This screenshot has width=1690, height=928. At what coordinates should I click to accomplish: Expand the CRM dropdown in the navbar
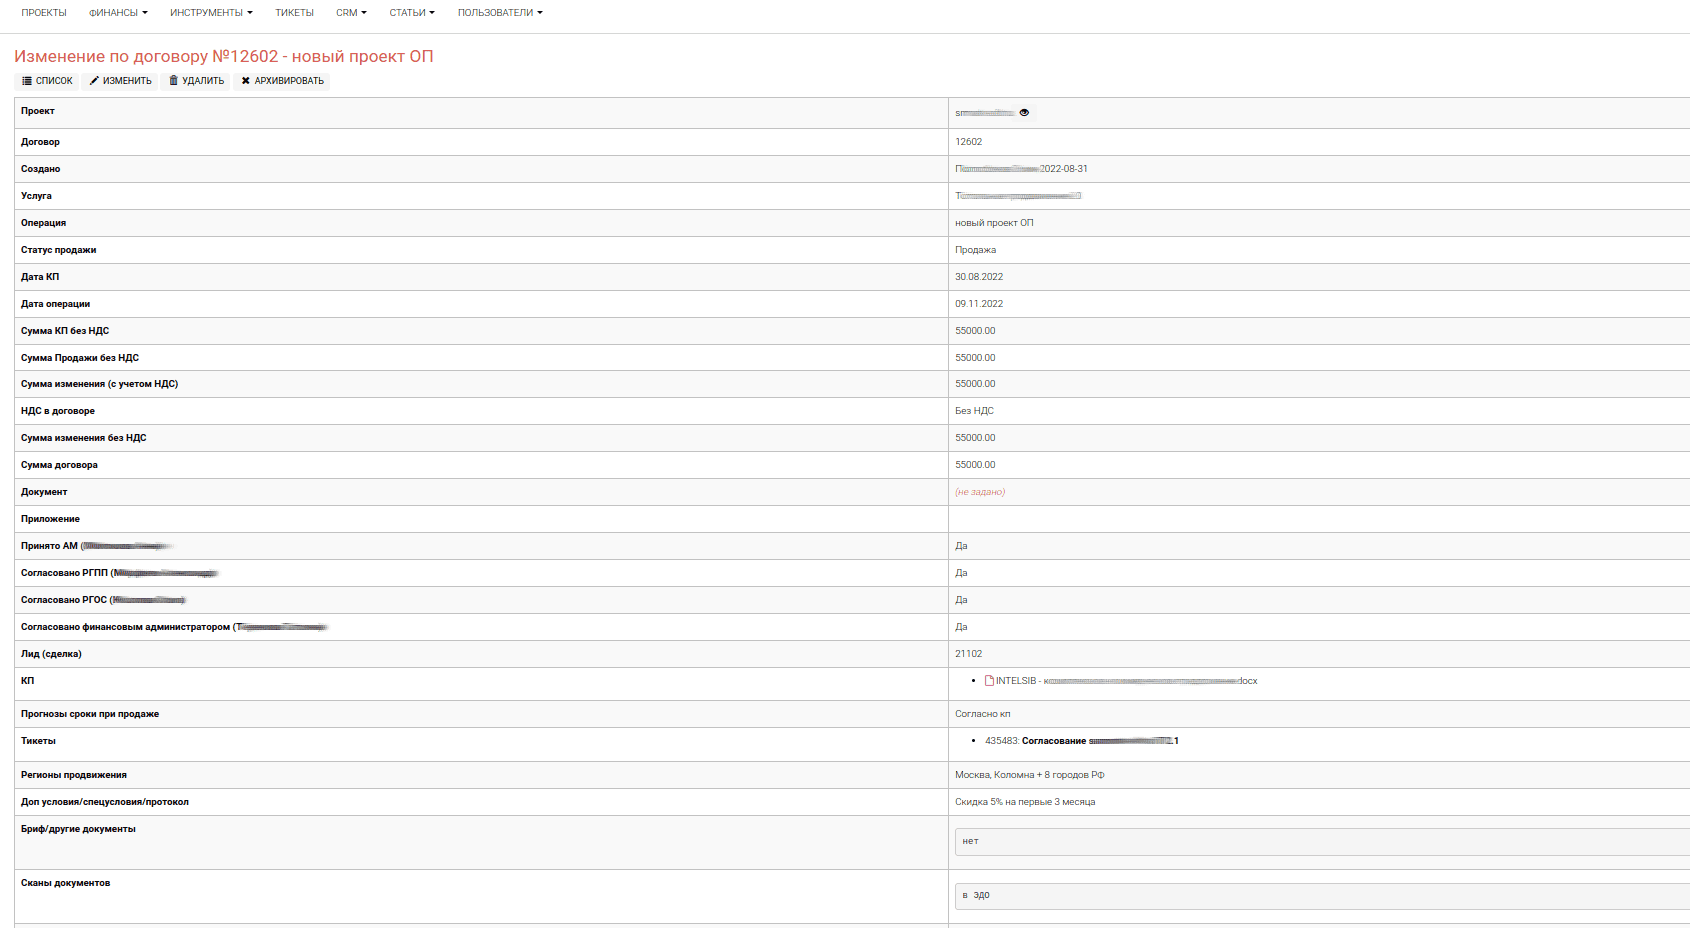click(x=351, y=13)
